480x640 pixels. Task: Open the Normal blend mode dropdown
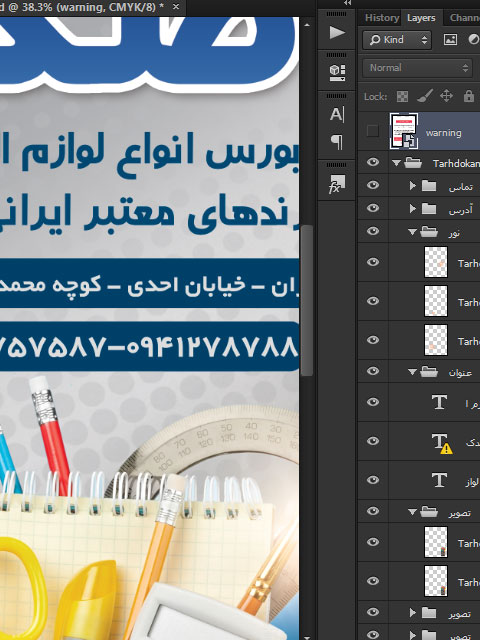point(417,68)
